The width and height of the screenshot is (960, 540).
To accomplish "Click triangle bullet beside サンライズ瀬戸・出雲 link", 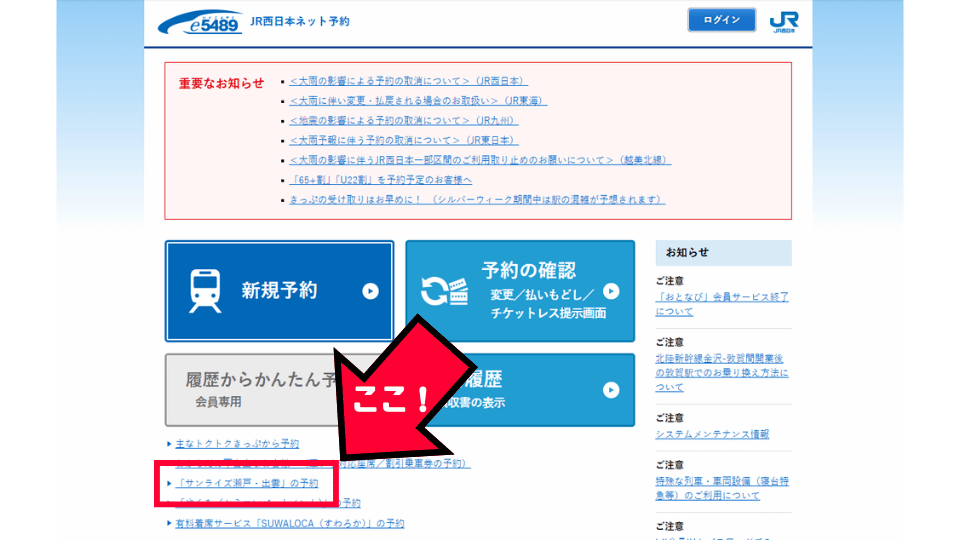I will (x=169, y=483).
